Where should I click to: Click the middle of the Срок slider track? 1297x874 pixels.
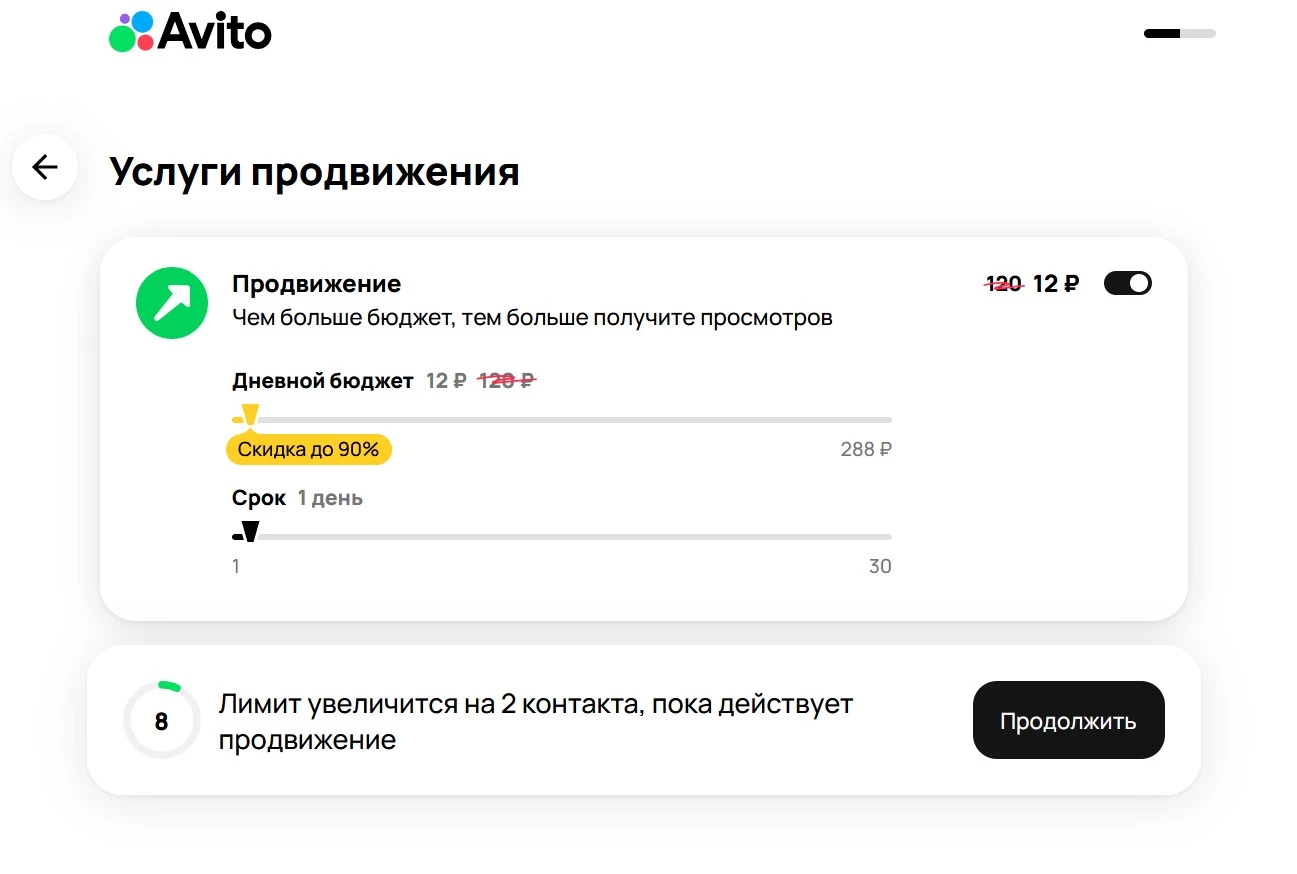(x=562, y=538)
